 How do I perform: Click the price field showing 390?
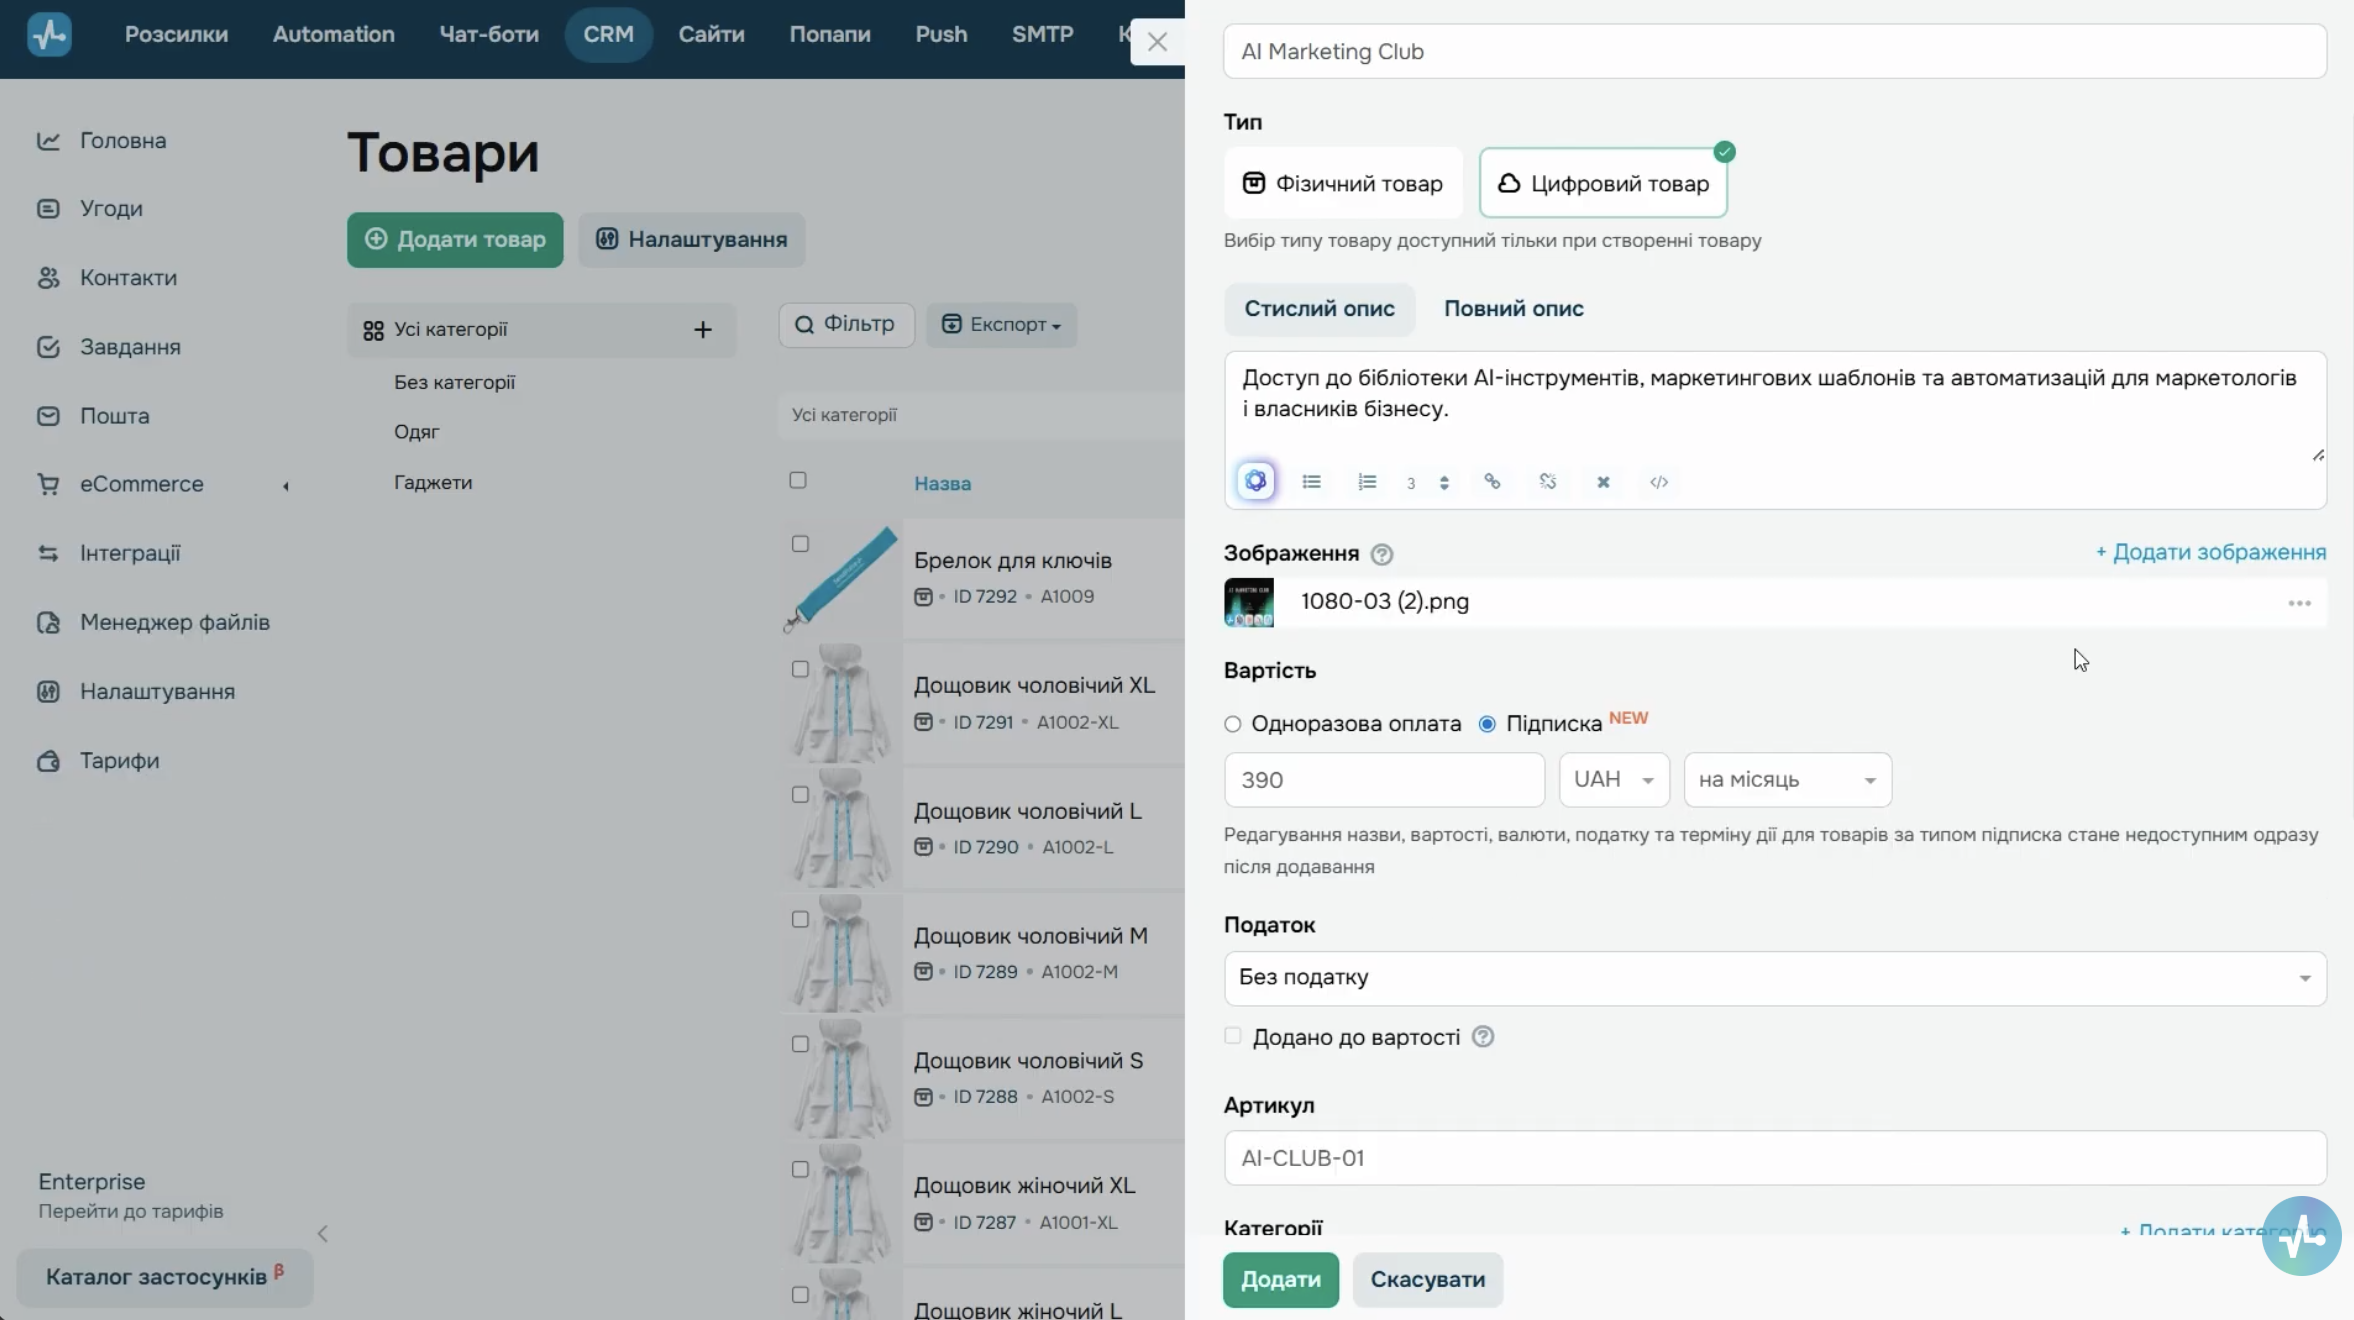[1384, 780]
